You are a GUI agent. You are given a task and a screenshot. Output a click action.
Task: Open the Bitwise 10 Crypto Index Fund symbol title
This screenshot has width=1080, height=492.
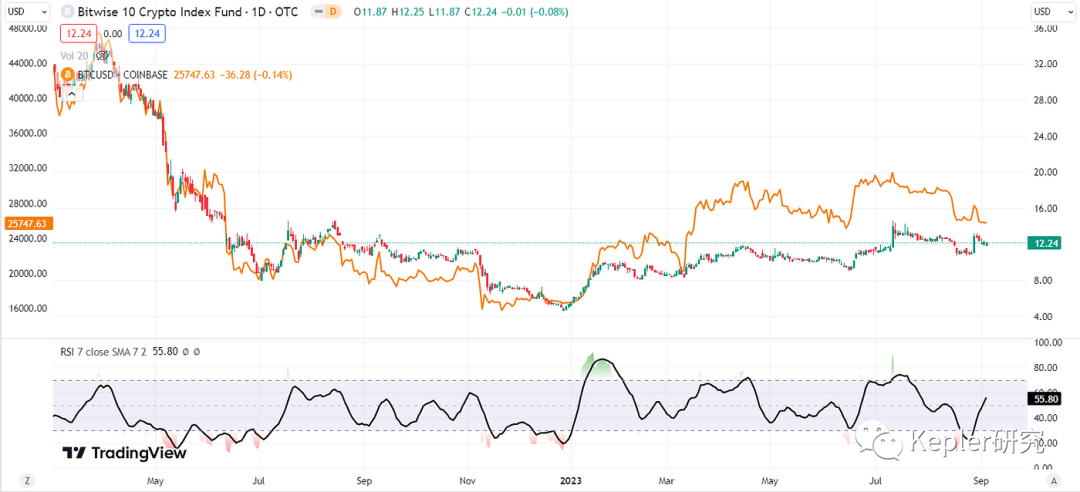(188, 12)
